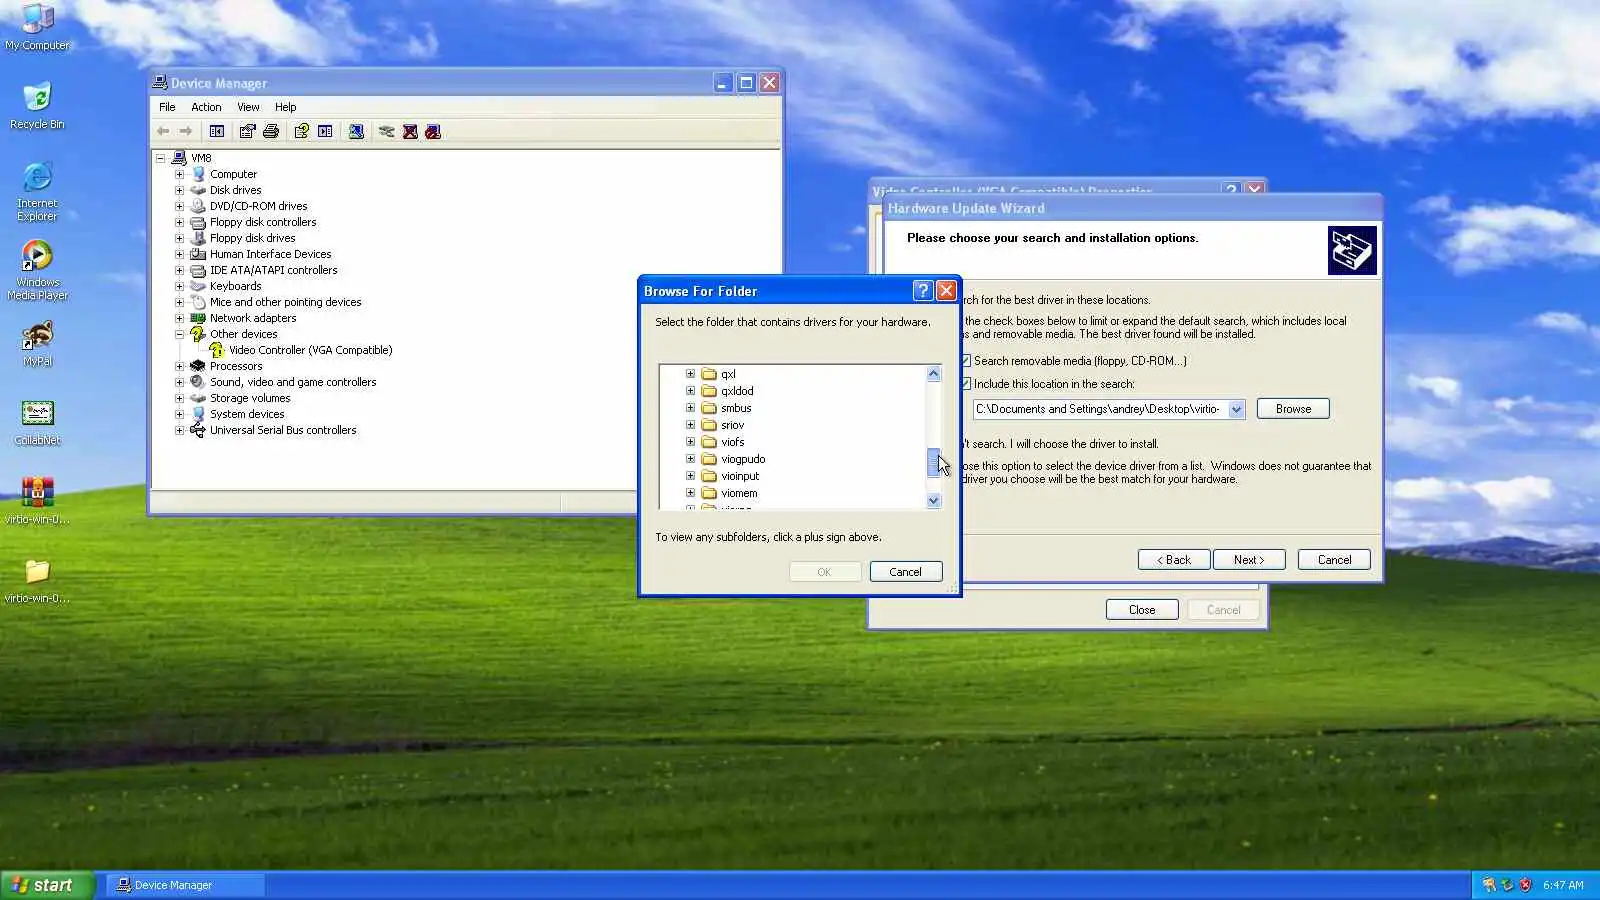
Task: Expand the Processors node
Action: click(179, 366)
